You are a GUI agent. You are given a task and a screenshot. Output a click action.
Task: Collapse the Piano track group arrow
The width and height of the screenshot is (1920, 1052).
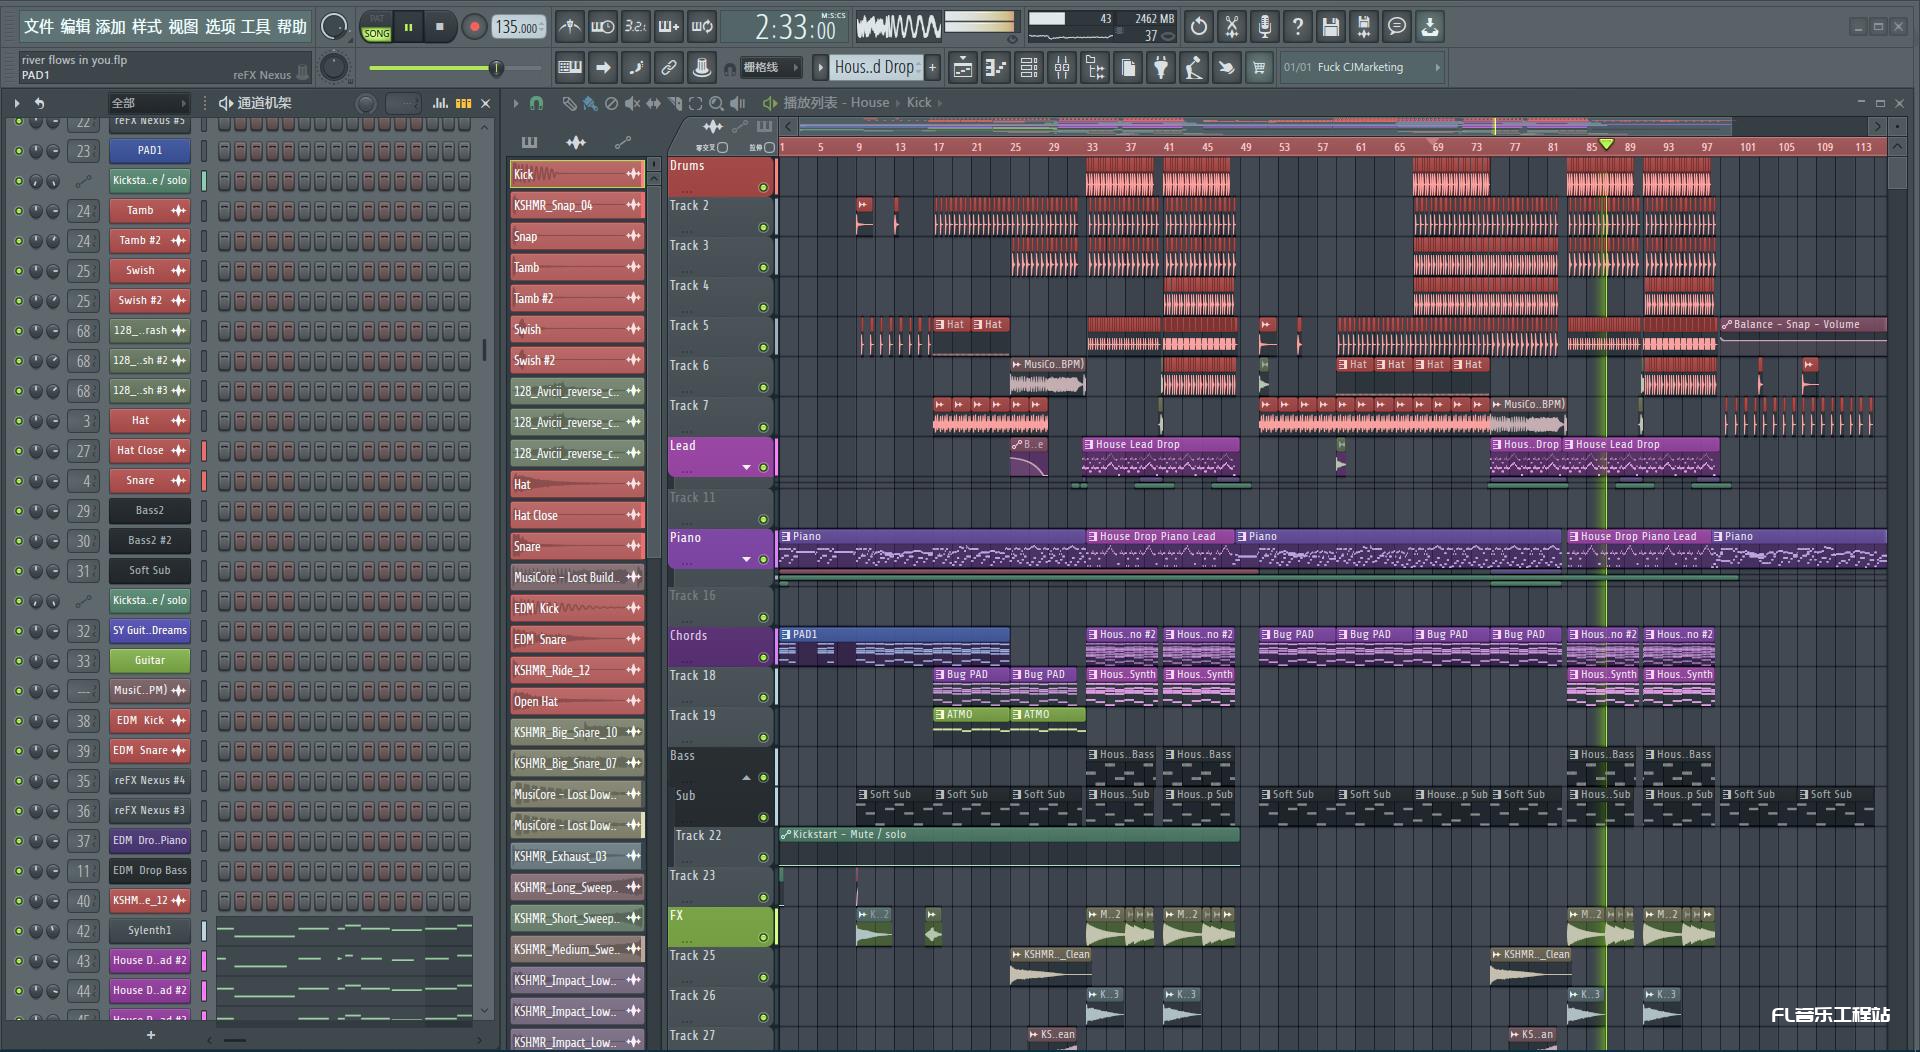(x=746, y=560)
